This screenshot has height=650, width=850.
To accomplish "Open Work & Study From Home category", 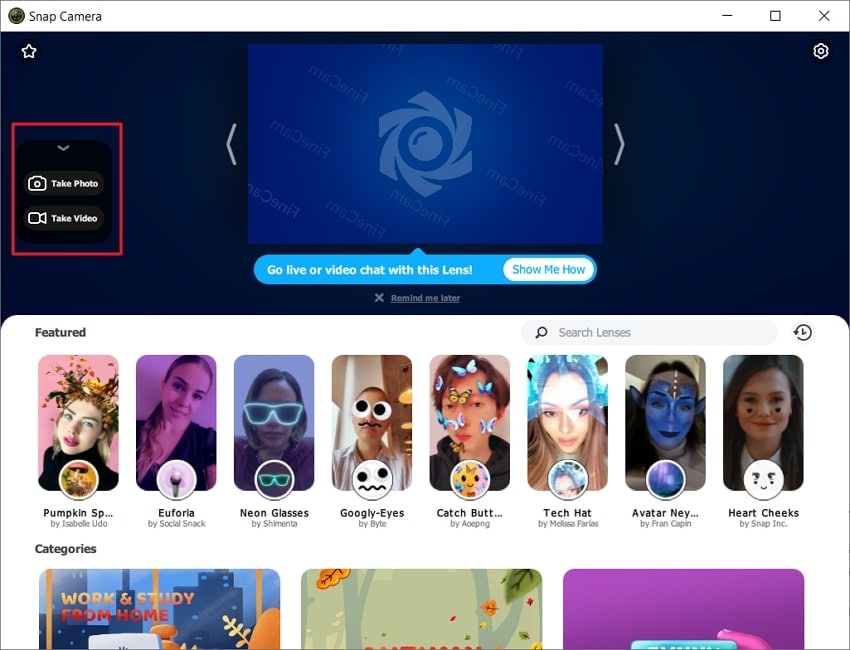I will [x=159, y=609].
